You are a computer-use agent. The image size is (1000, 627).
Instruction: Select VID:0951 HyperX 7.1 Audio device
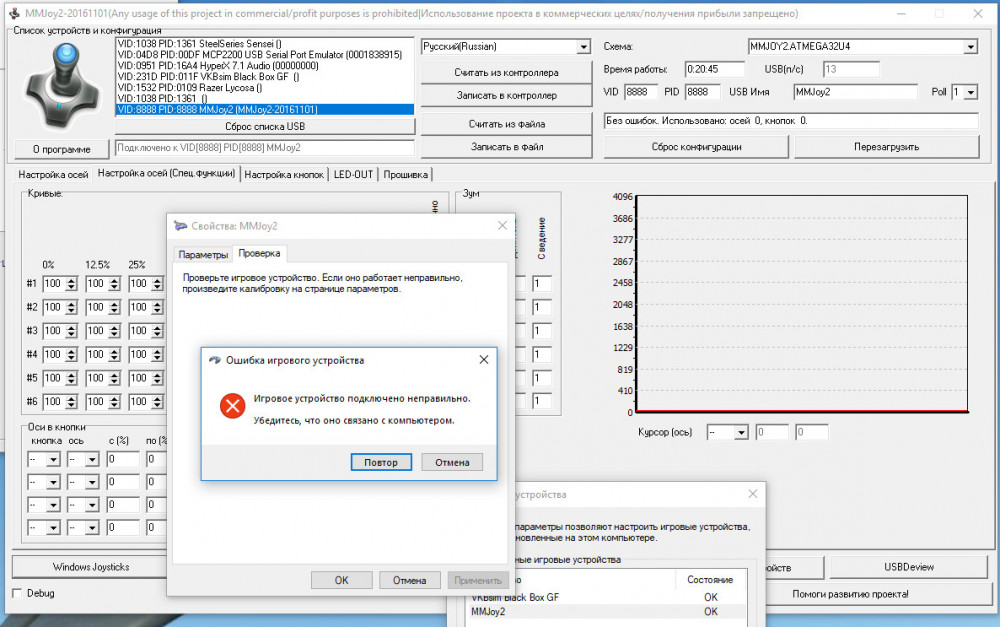click(265, 66)
